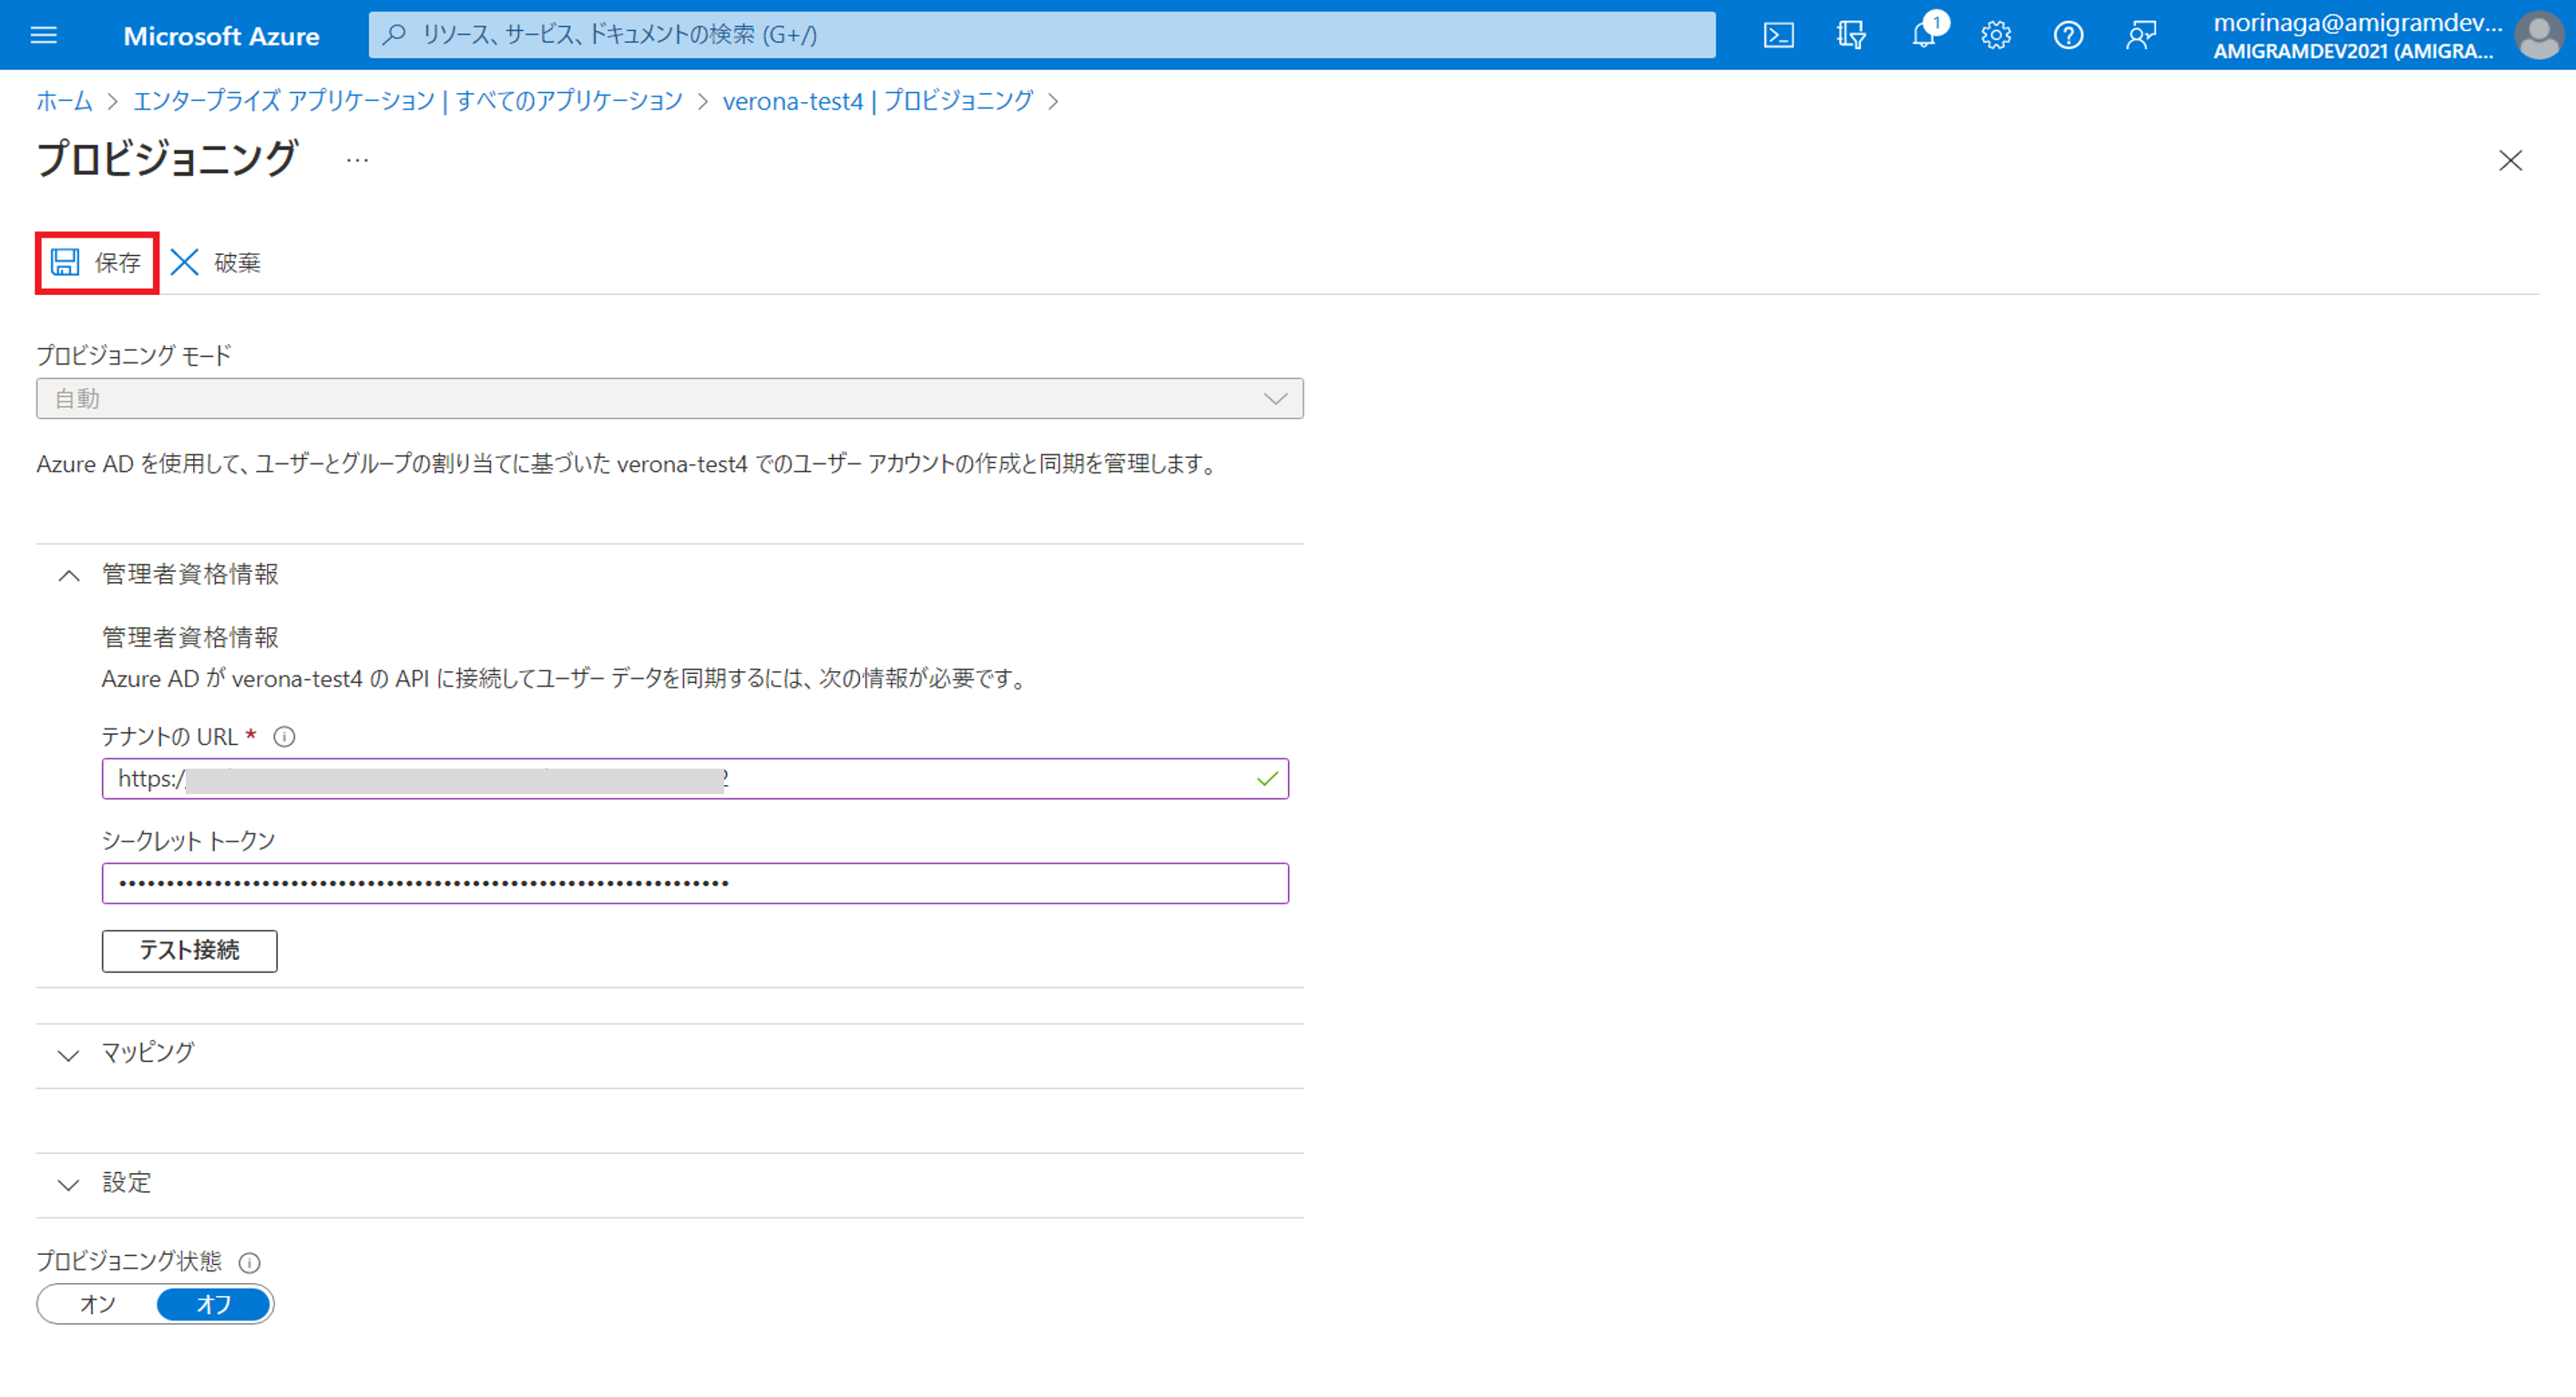The width and height of the screenshot is (2576, 1397).
Task: Open verona-test4 | プロビジョニング breadcrumb
Action: 878,101
